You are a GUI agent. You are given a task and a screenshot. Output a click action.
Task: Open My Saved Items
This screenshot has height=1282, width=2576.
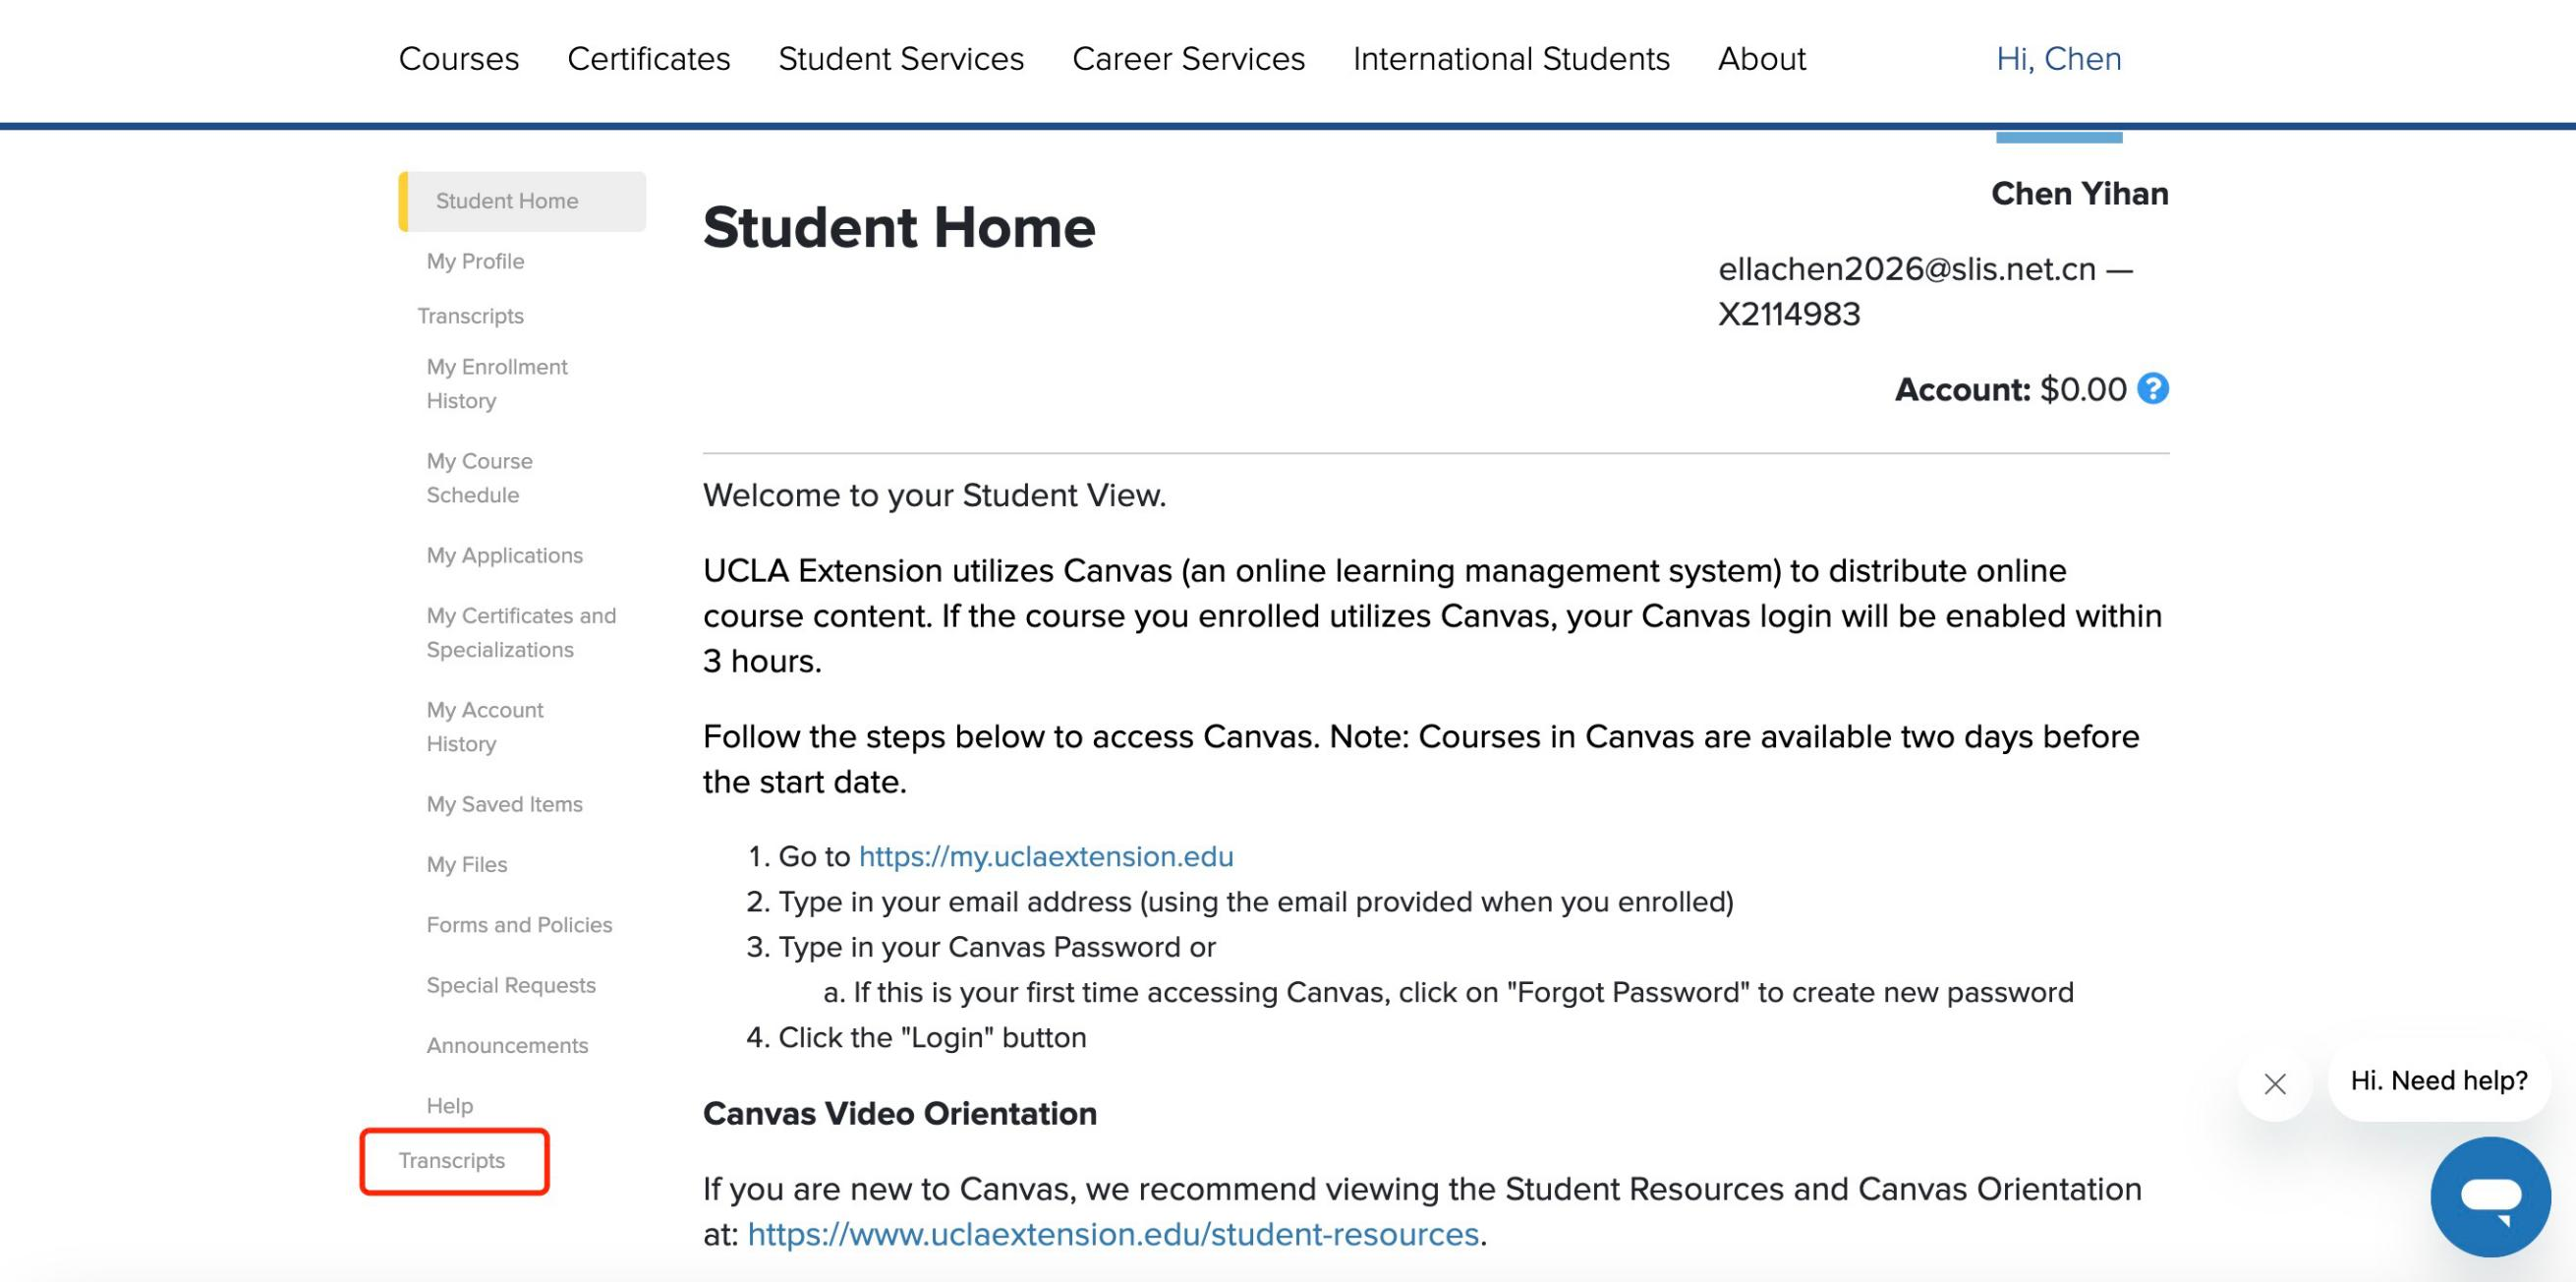[504, 804]
